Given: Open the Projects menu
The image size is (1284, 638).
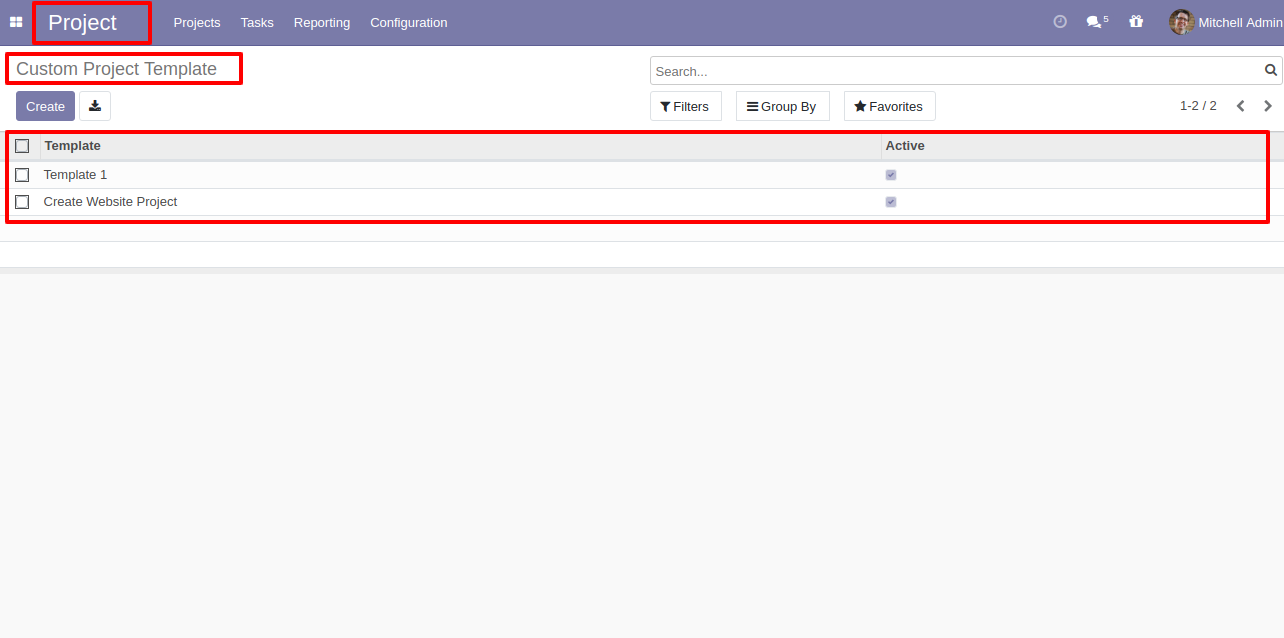Looking at the screenshot, I should 197,22.
